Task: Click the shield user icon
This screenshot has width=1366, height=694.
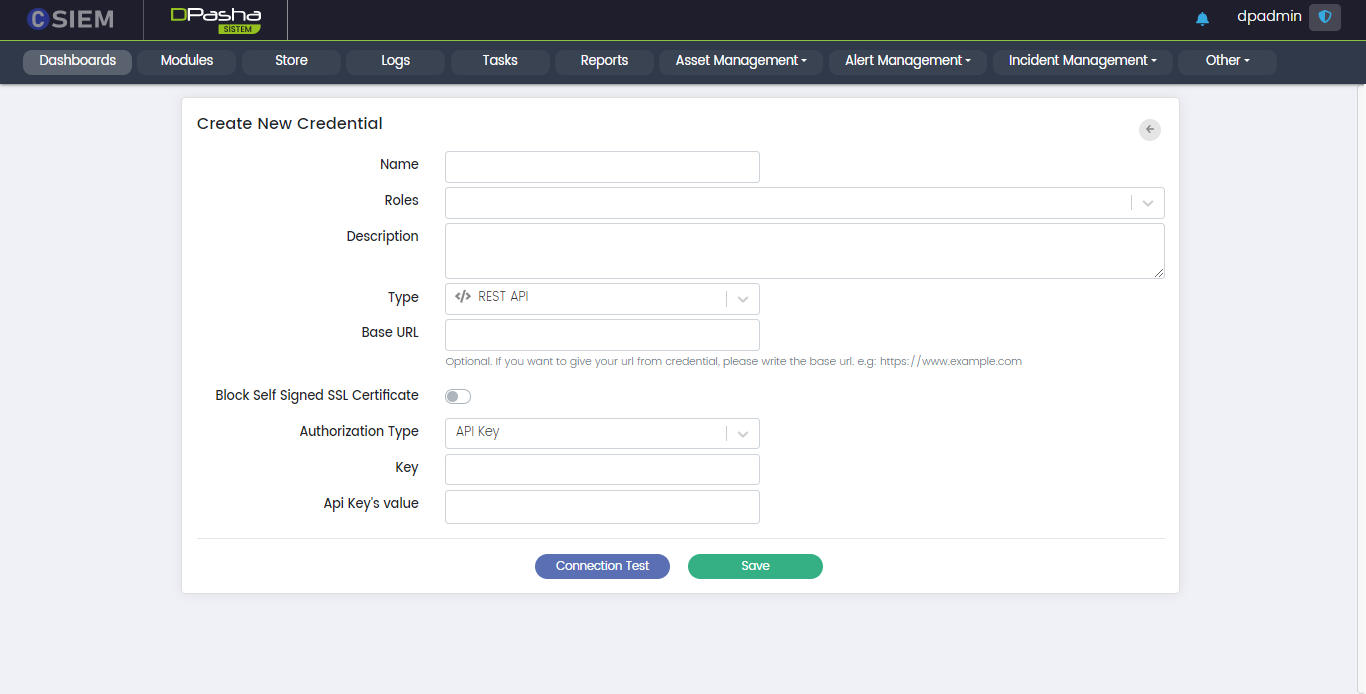Action: point(1324,17)
